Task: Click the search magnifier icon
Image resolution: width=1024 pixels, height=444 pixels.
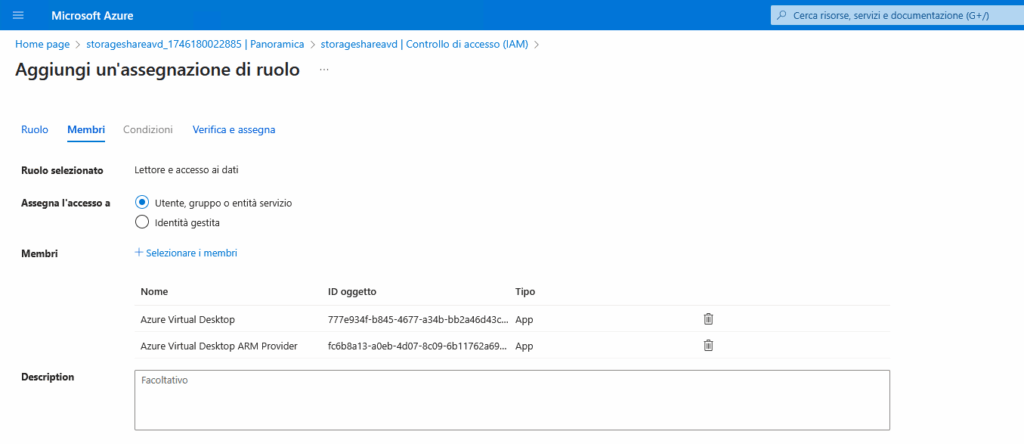Action: click(781, 15)
